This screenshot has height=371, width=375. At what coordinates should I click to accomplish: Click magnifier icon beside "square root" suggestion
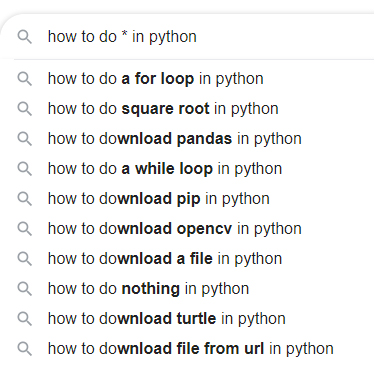[25, 109]
